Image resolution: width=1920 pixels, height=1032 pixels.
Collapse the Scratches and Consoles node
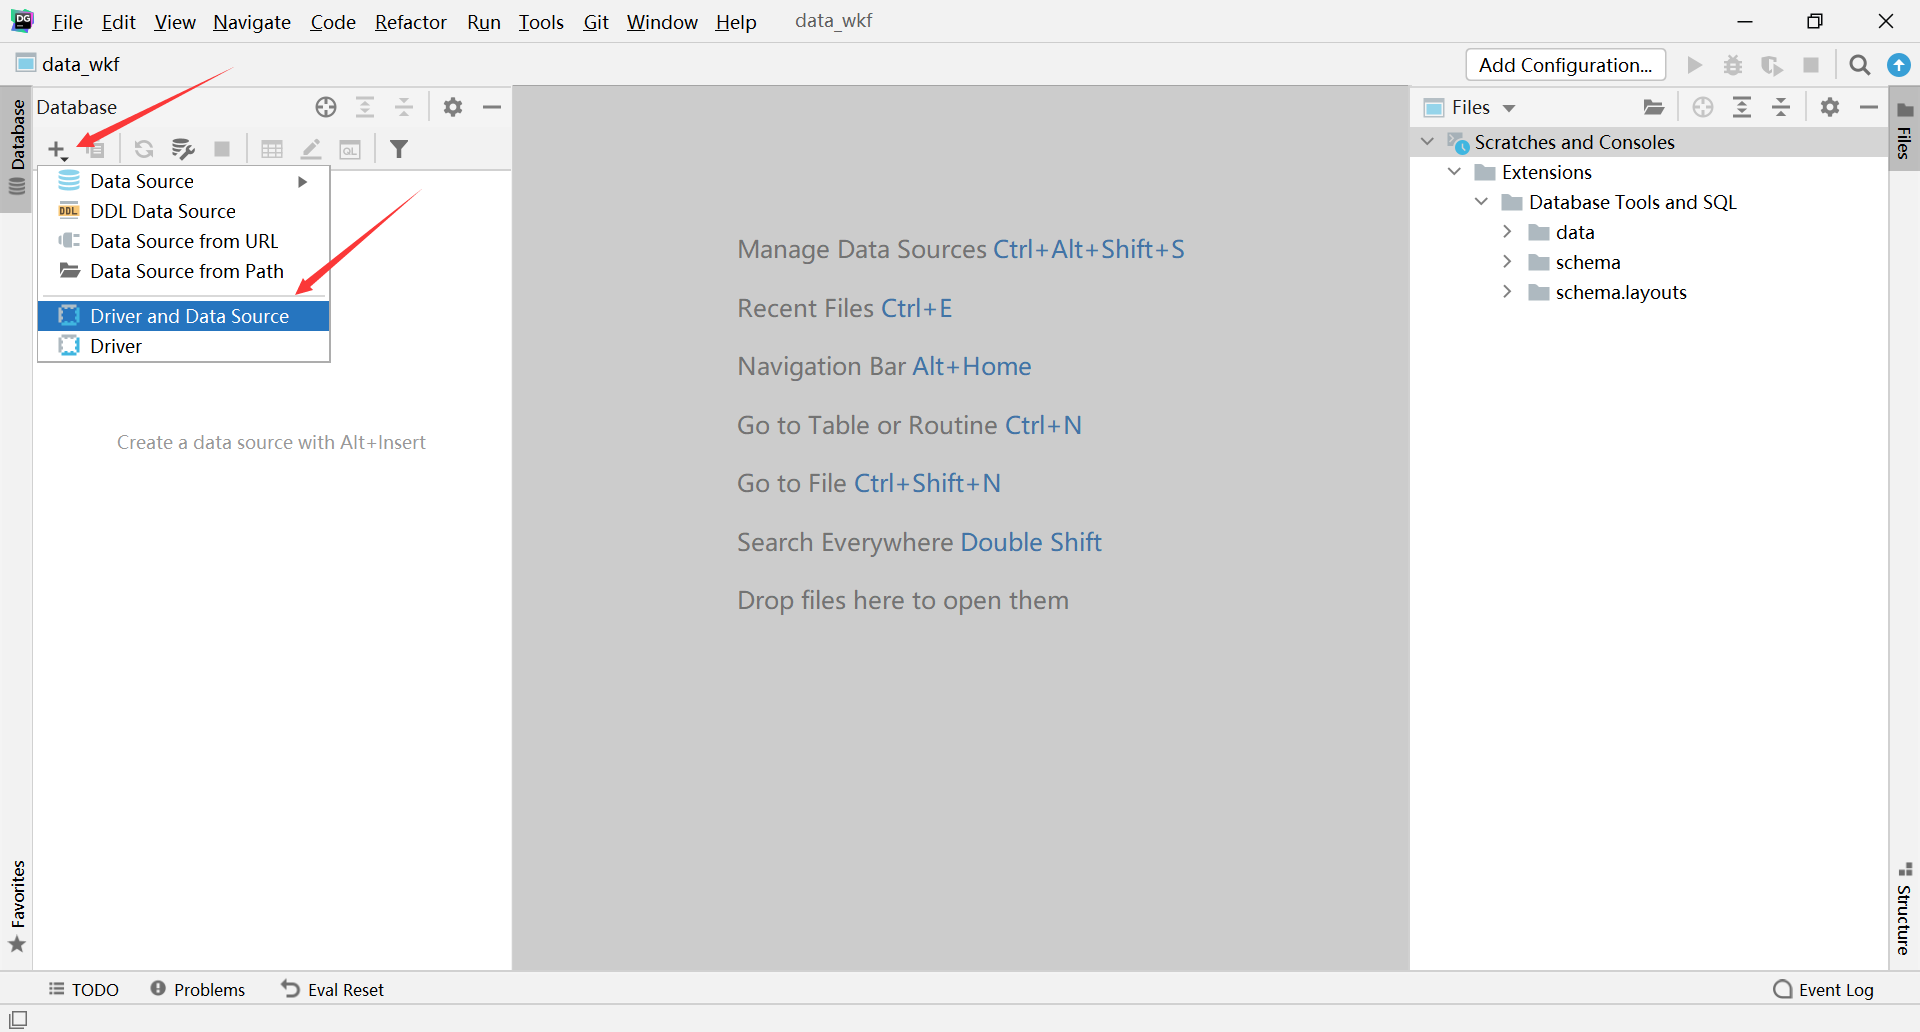[x=1428, y=142]
